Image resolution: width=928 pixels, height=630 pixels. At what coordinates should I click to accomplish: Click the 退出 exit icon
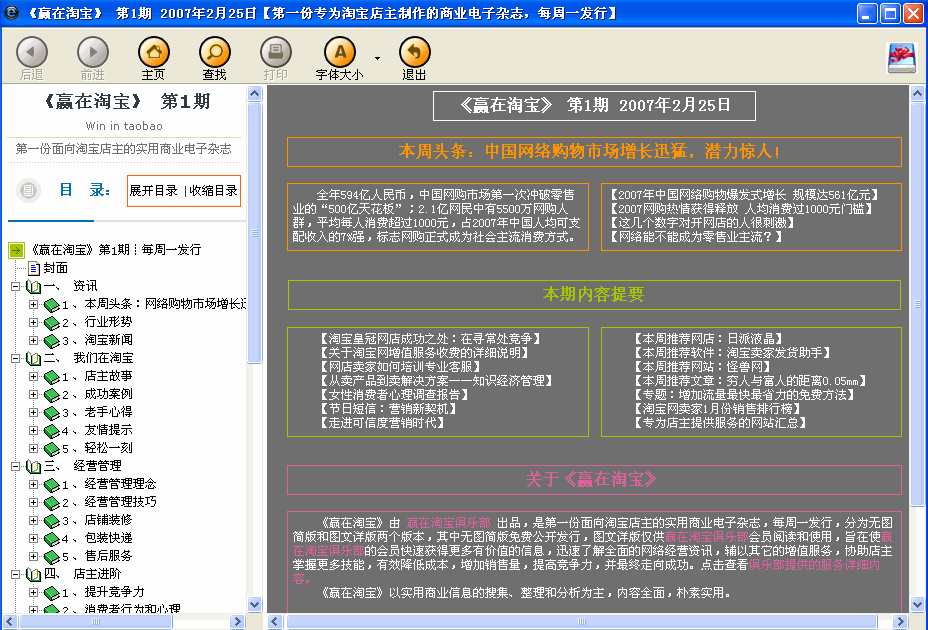[414, 52]
